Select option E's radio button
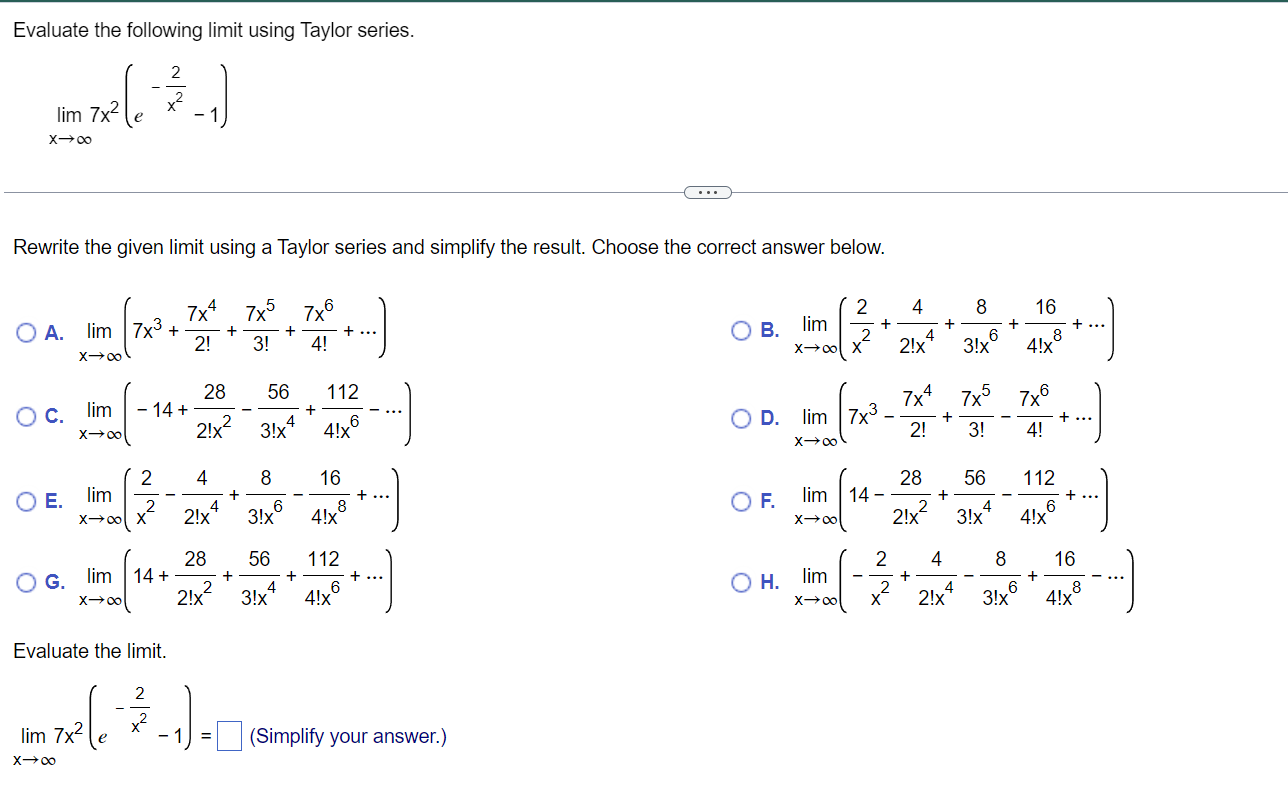The image size is (1288, 798). (x=26, y=501)
